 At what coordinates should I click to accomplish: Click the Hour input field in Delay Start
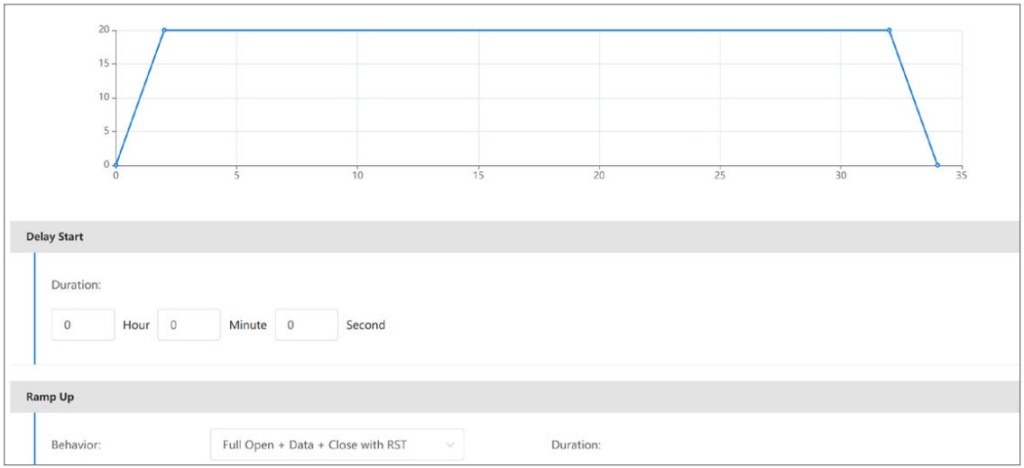point(83,325)
